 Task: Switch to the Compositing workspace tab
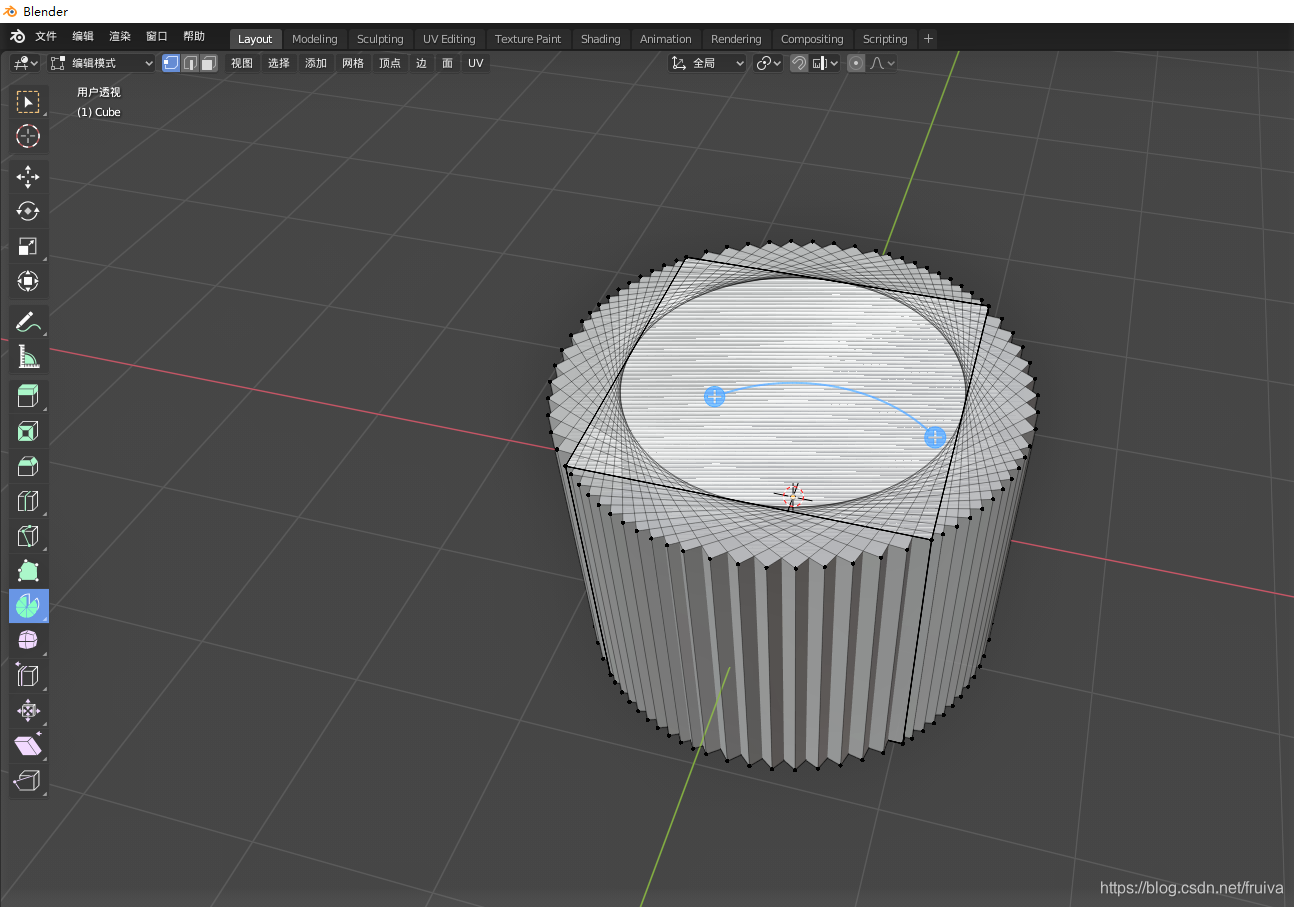pyautogui.click(x=812, y=39)
